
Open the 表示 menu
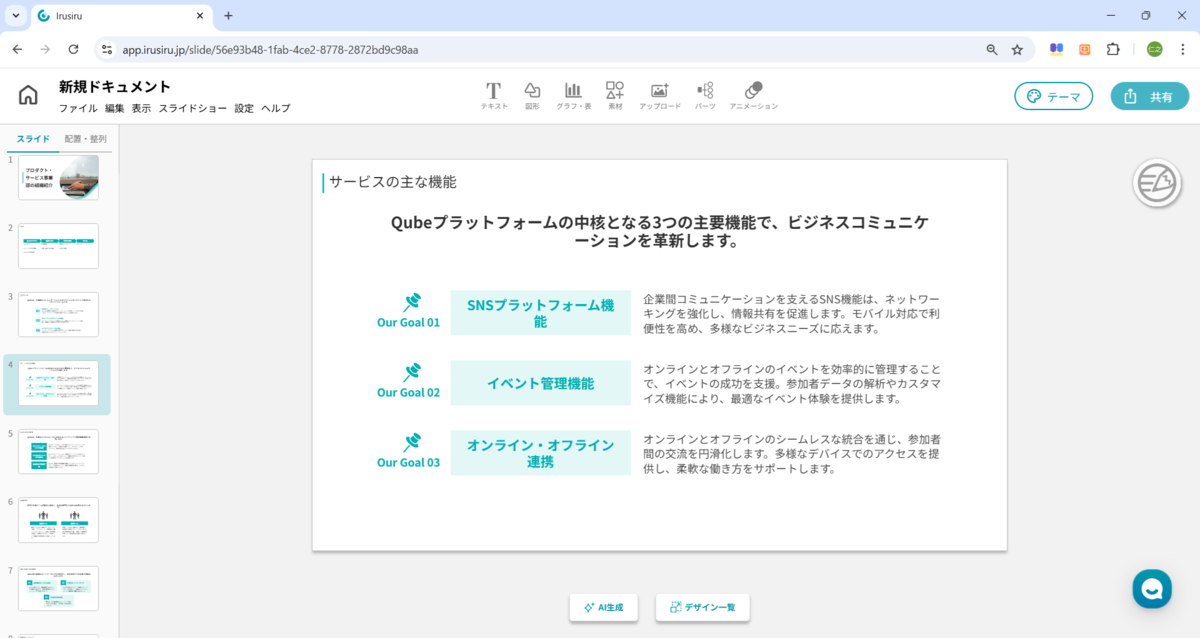click(141, 108)
